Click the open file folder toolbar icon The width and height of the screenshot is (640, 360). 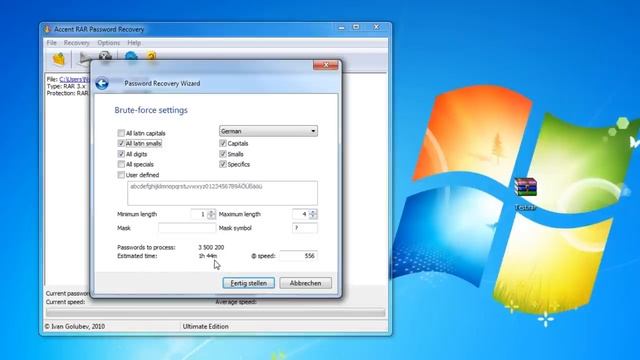point(59,59)
